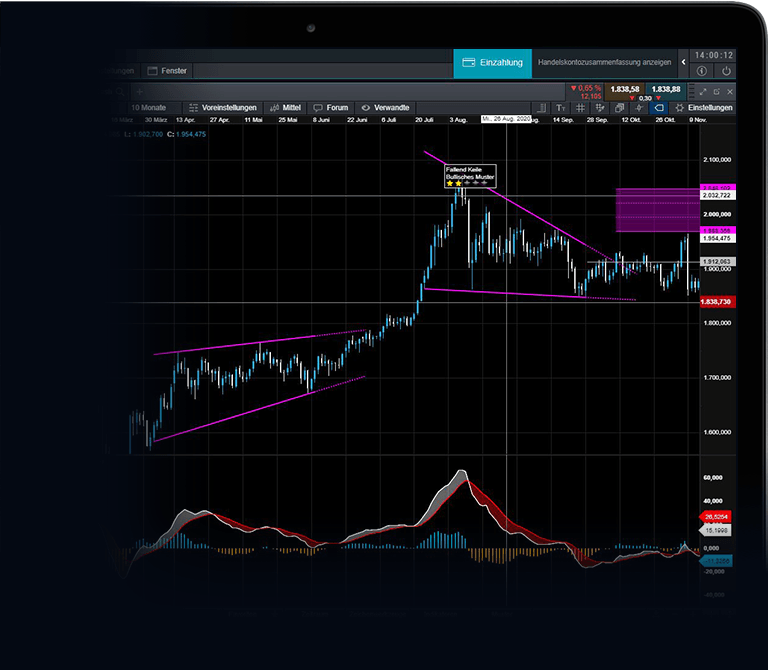Click the white 1.954,475 price label
The height and width of the screenshot is (670, 768).
coord(717,239)
